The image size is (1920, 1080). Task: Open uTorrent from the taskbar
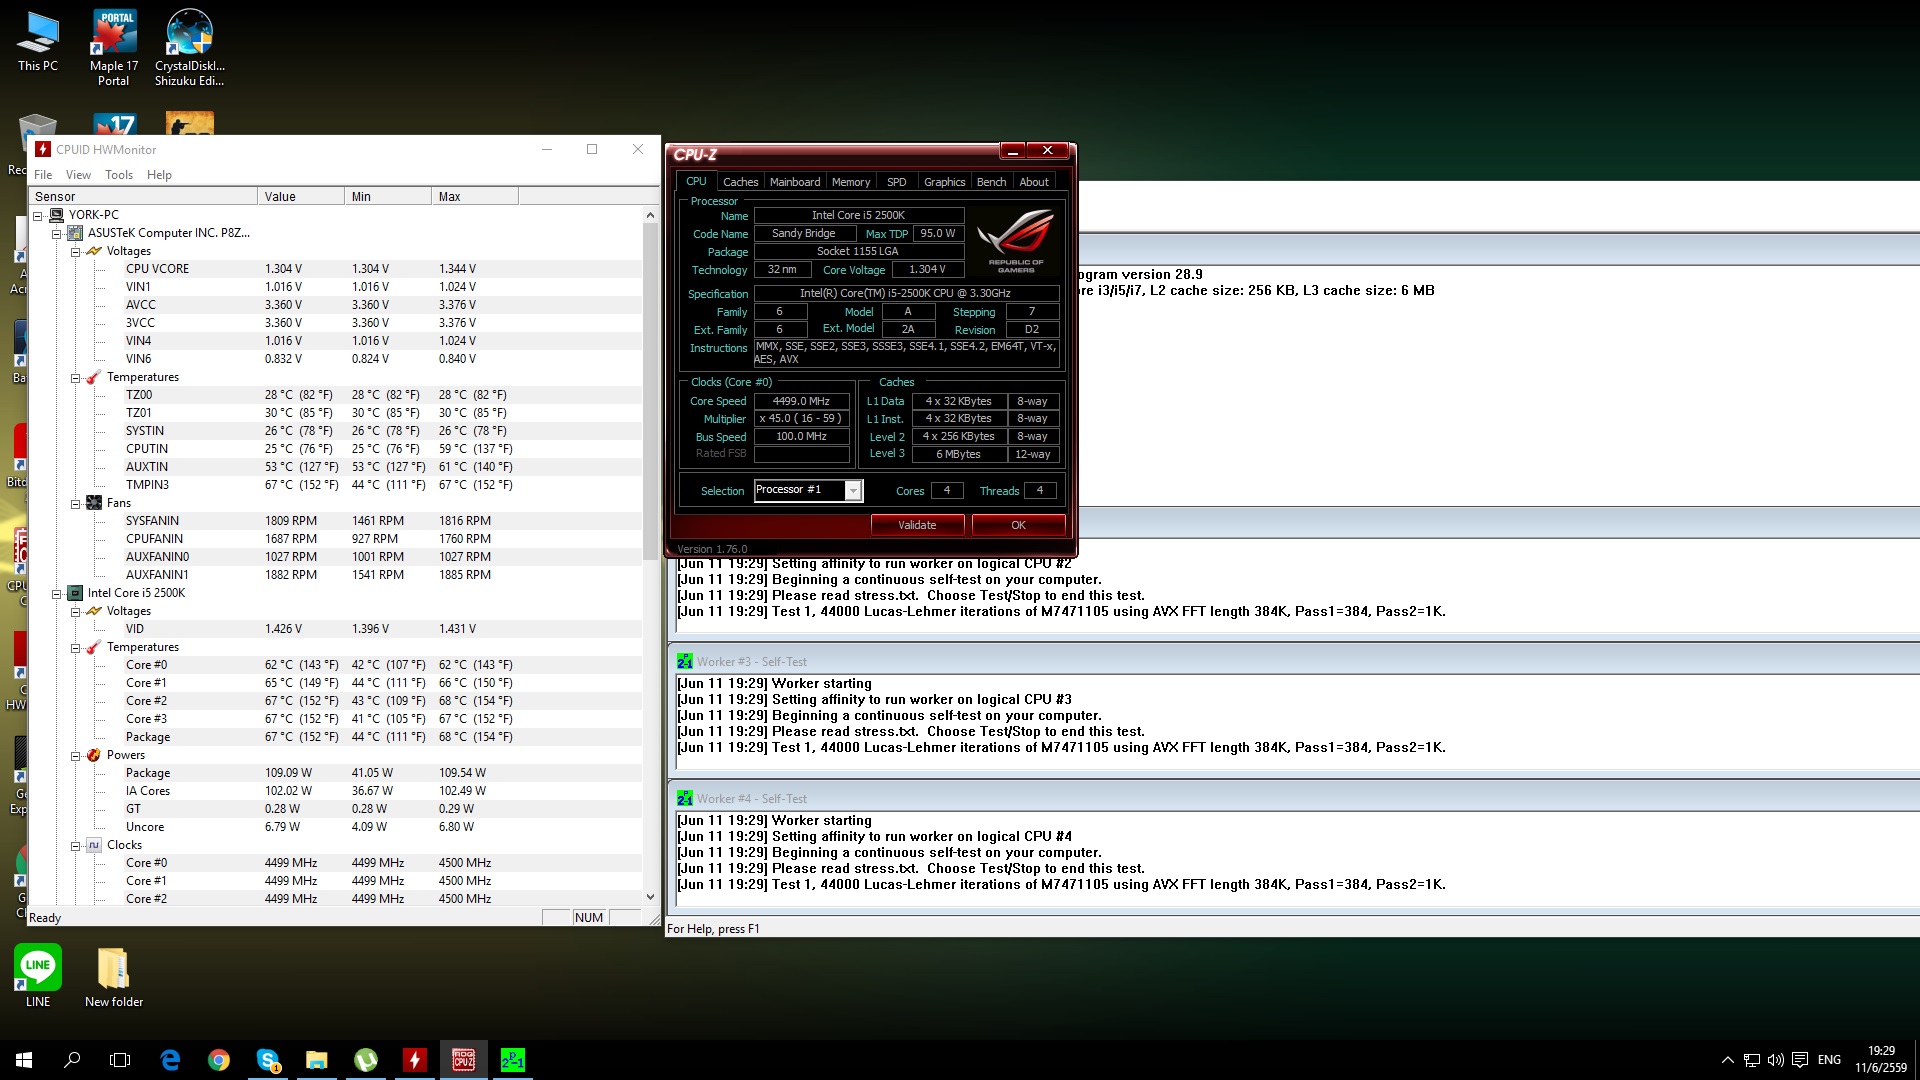pyautogui.click(x=365, y=1060)
